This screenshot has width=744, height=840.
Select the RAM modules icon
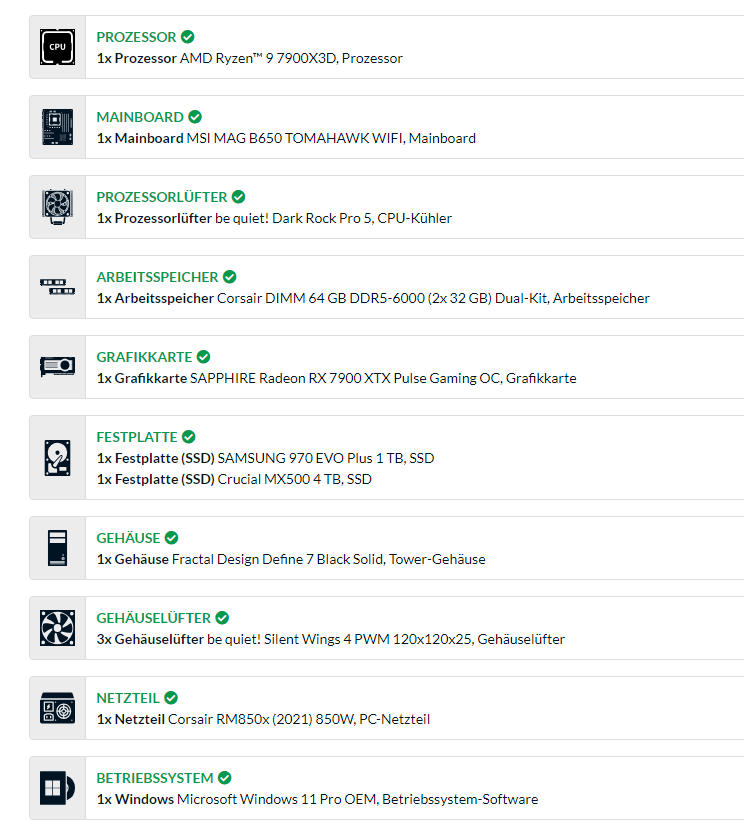(57, 287)
